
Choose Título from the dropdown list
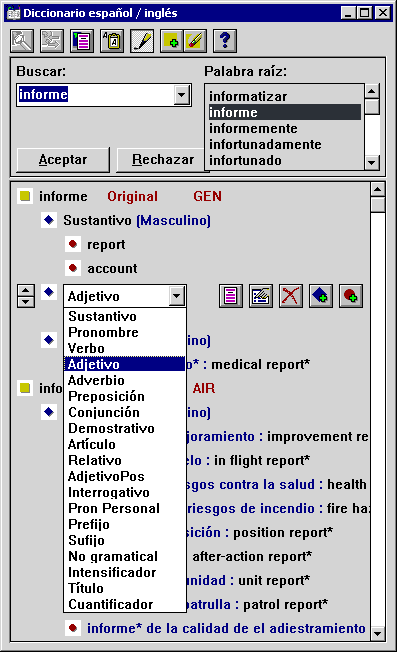[124, 588]
